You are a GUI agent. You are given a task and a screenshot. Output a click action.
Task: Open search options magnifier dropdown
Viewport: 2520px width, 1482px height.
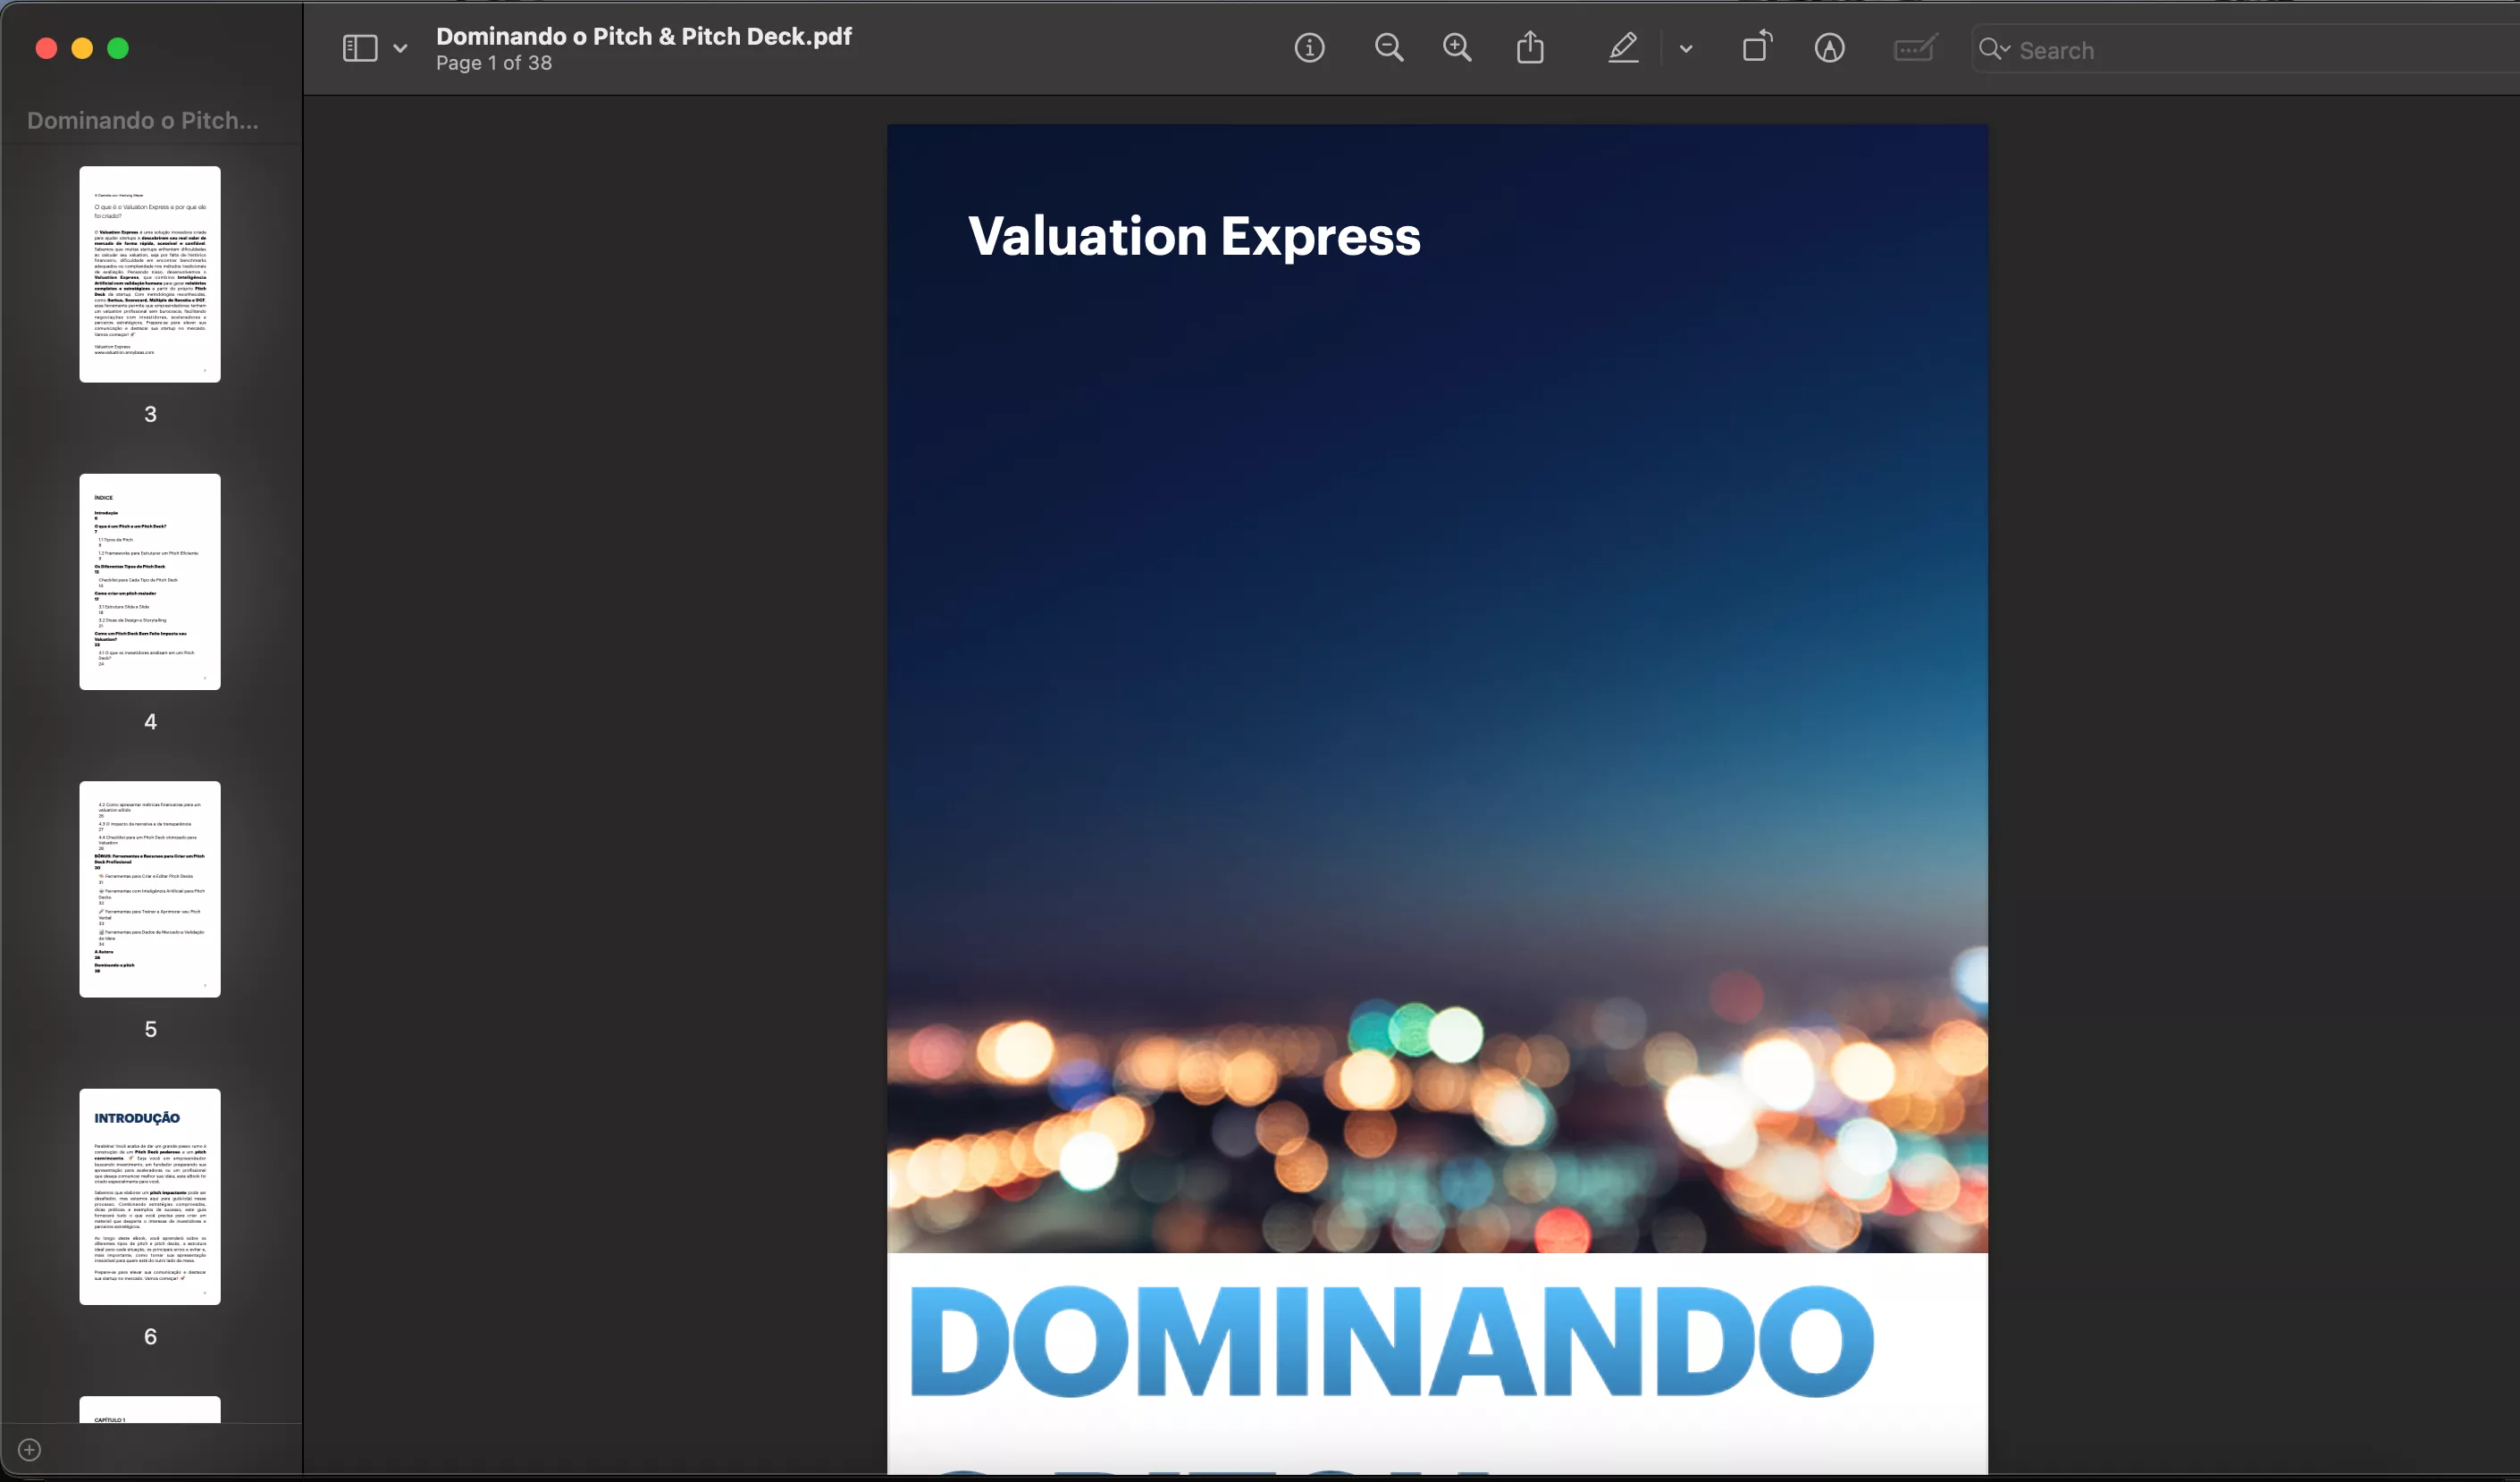1994,49
